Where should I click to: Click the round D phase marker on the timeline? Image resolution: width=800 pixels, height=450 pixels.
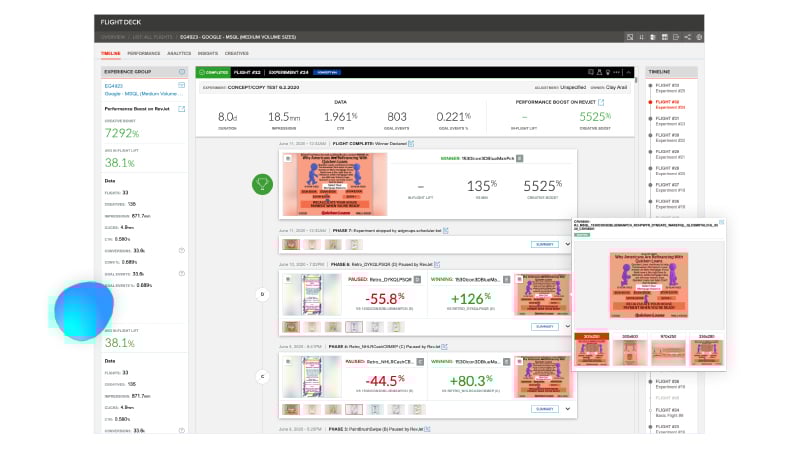tap(262, 294)
